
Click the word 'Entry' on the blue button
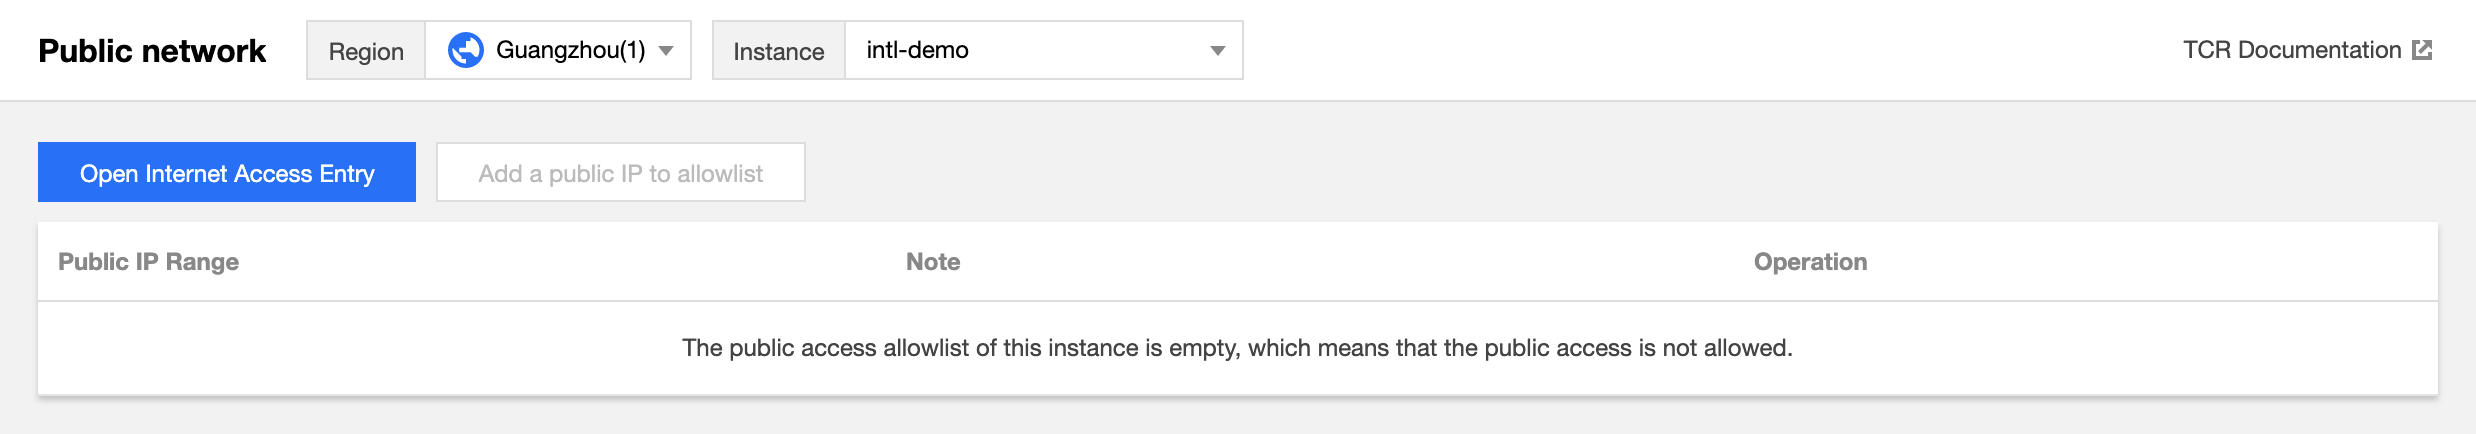point(347,174)
